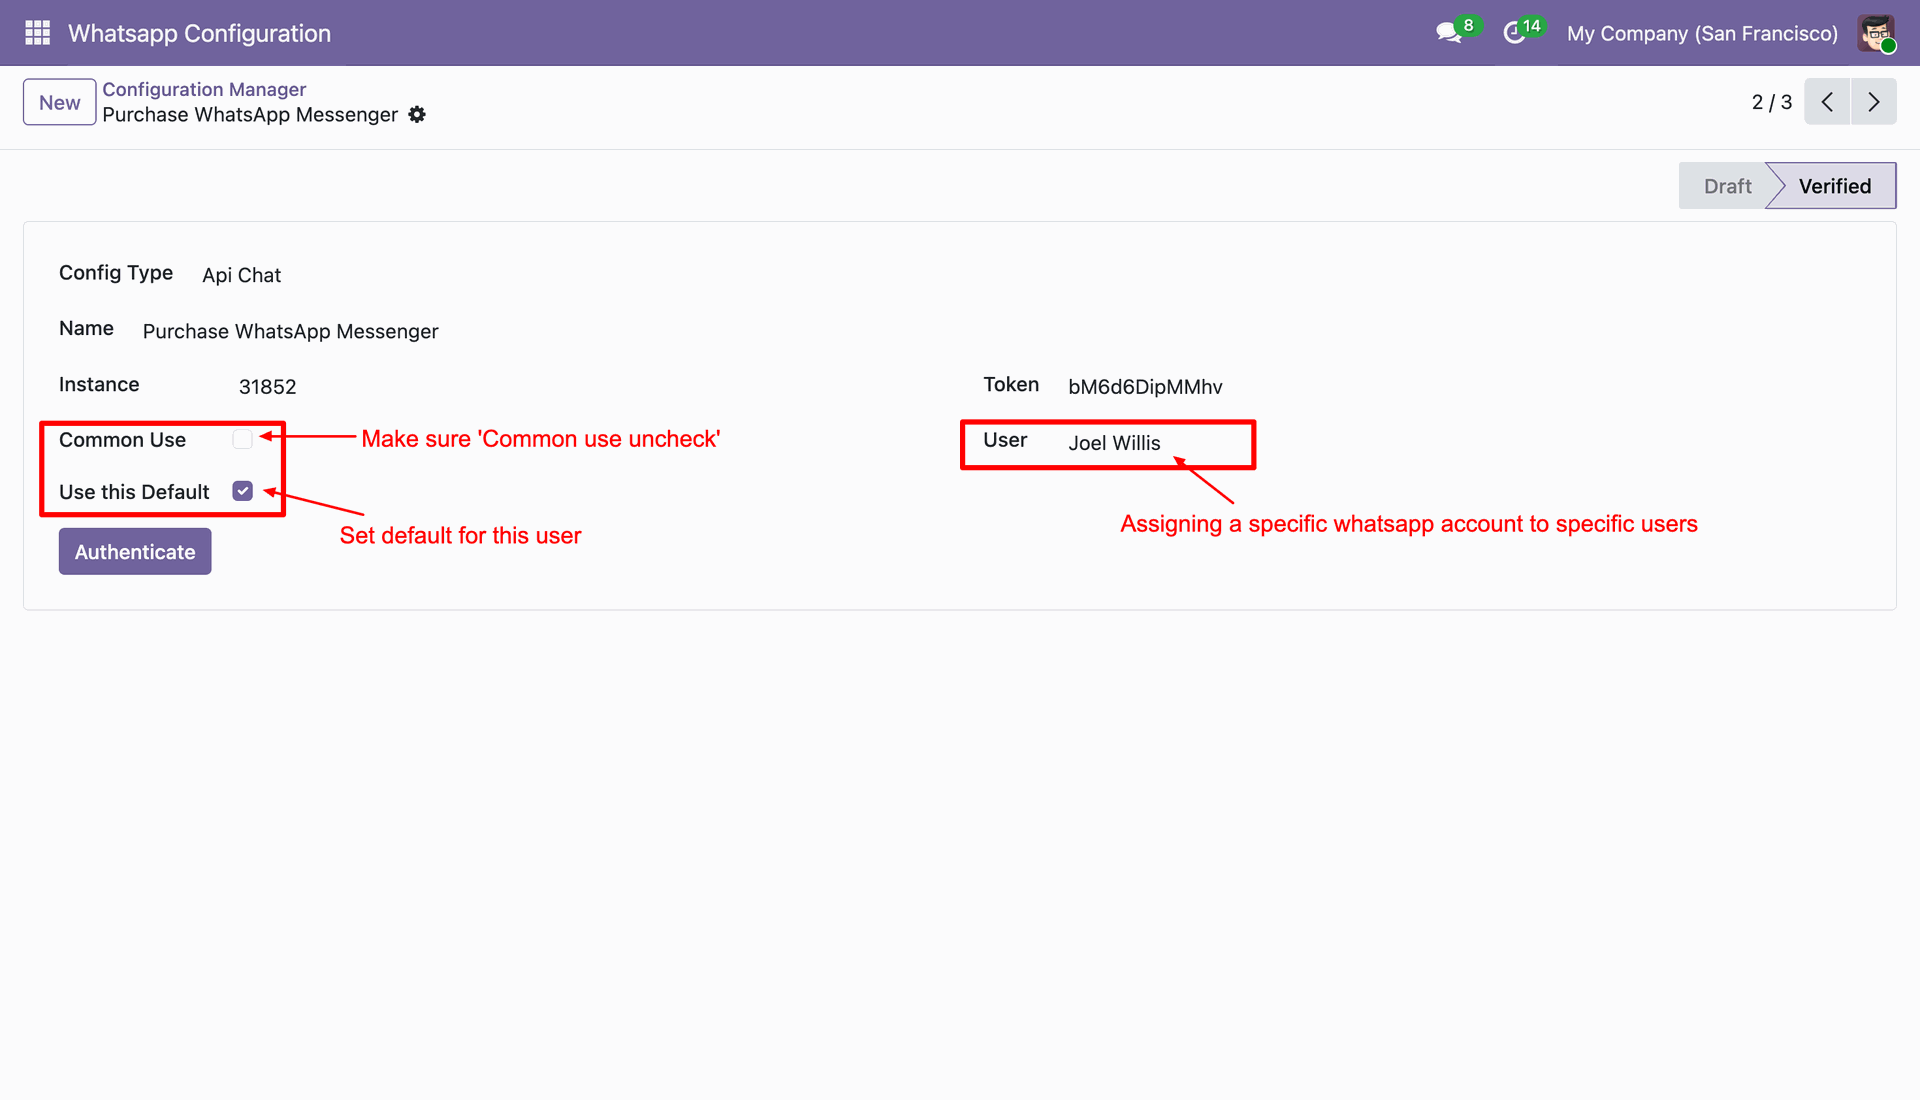This screenshot has width=1920, height=1100.
Task: Select the Verified status stage
Action: [1834, 186]
